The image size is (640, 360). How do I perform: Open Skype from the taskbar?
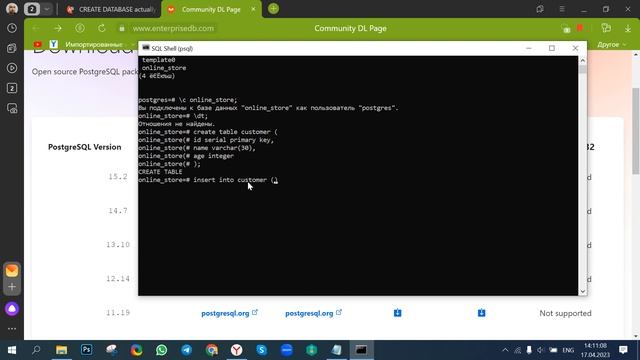pos(262,350)
